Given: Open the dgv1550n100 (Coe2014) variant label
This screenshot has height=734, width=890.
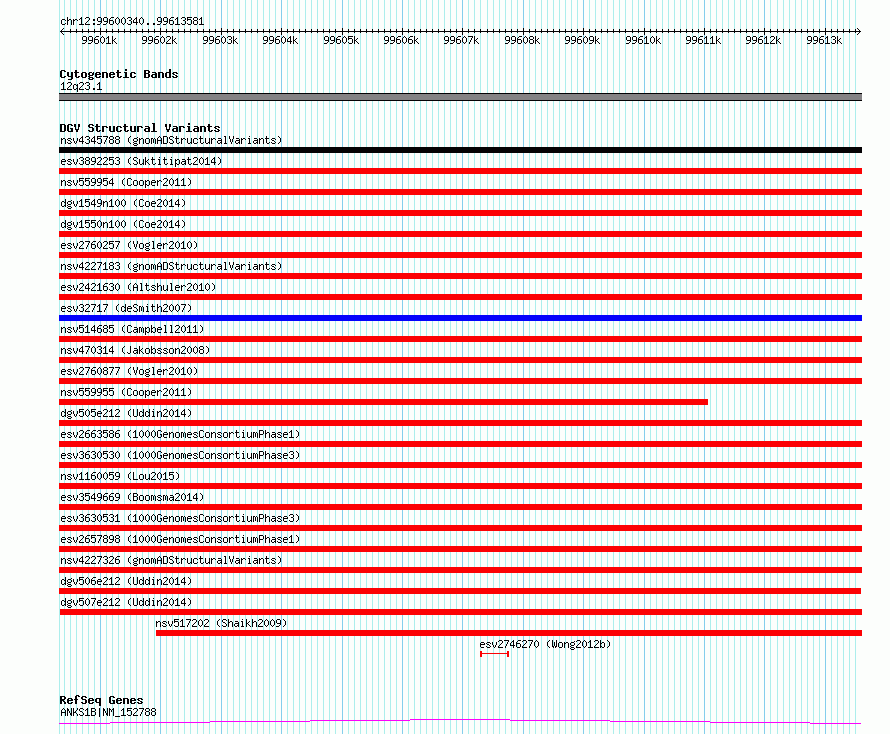Looking at the screenshot, I should point(123,224).
